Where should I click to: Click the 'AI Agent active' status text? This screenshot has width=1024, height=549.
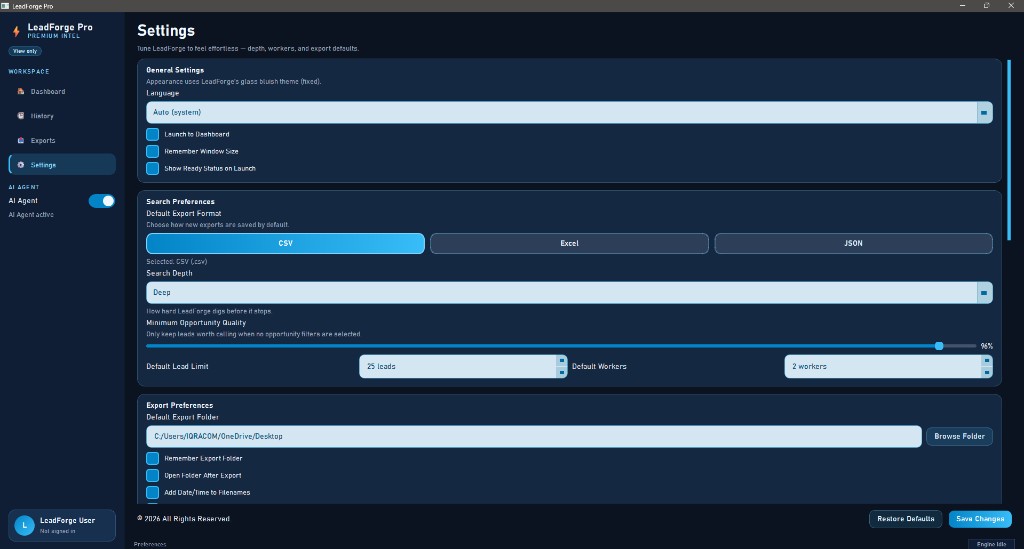31,215
